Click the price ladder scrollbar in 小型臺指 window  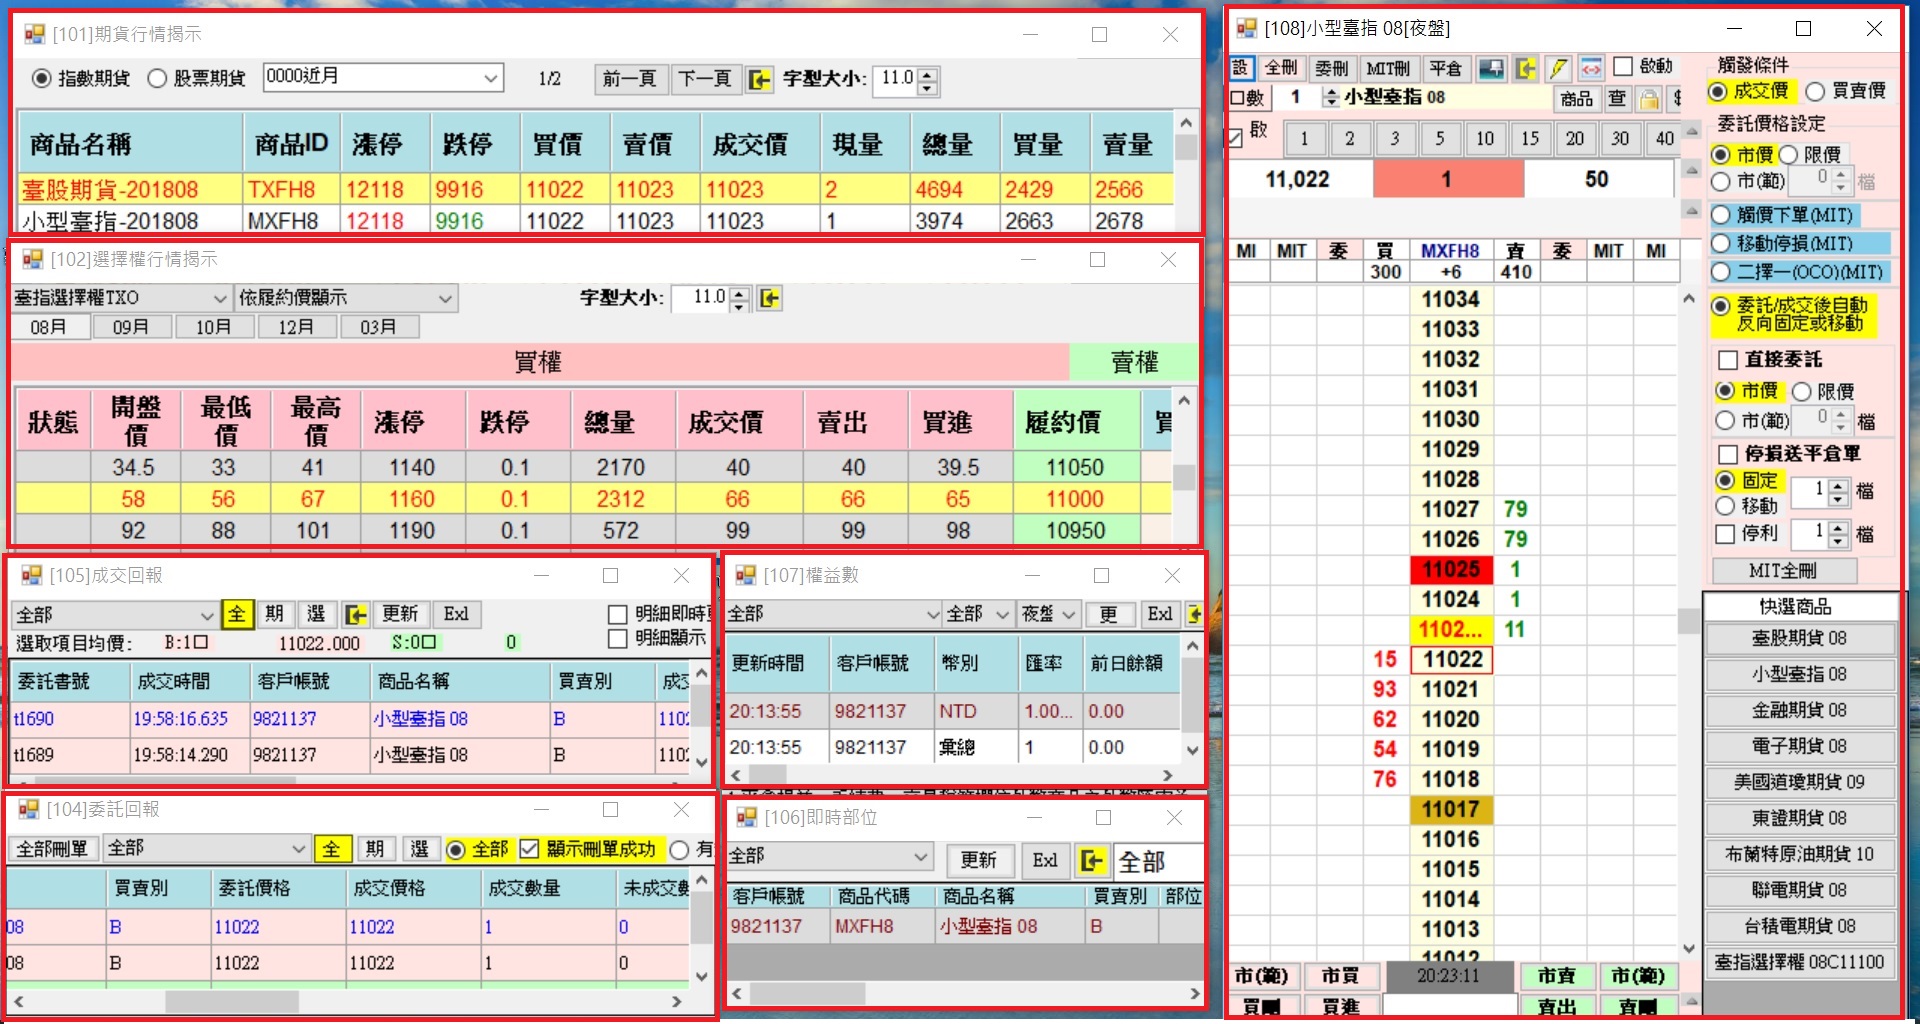(x=1691, y=600)
